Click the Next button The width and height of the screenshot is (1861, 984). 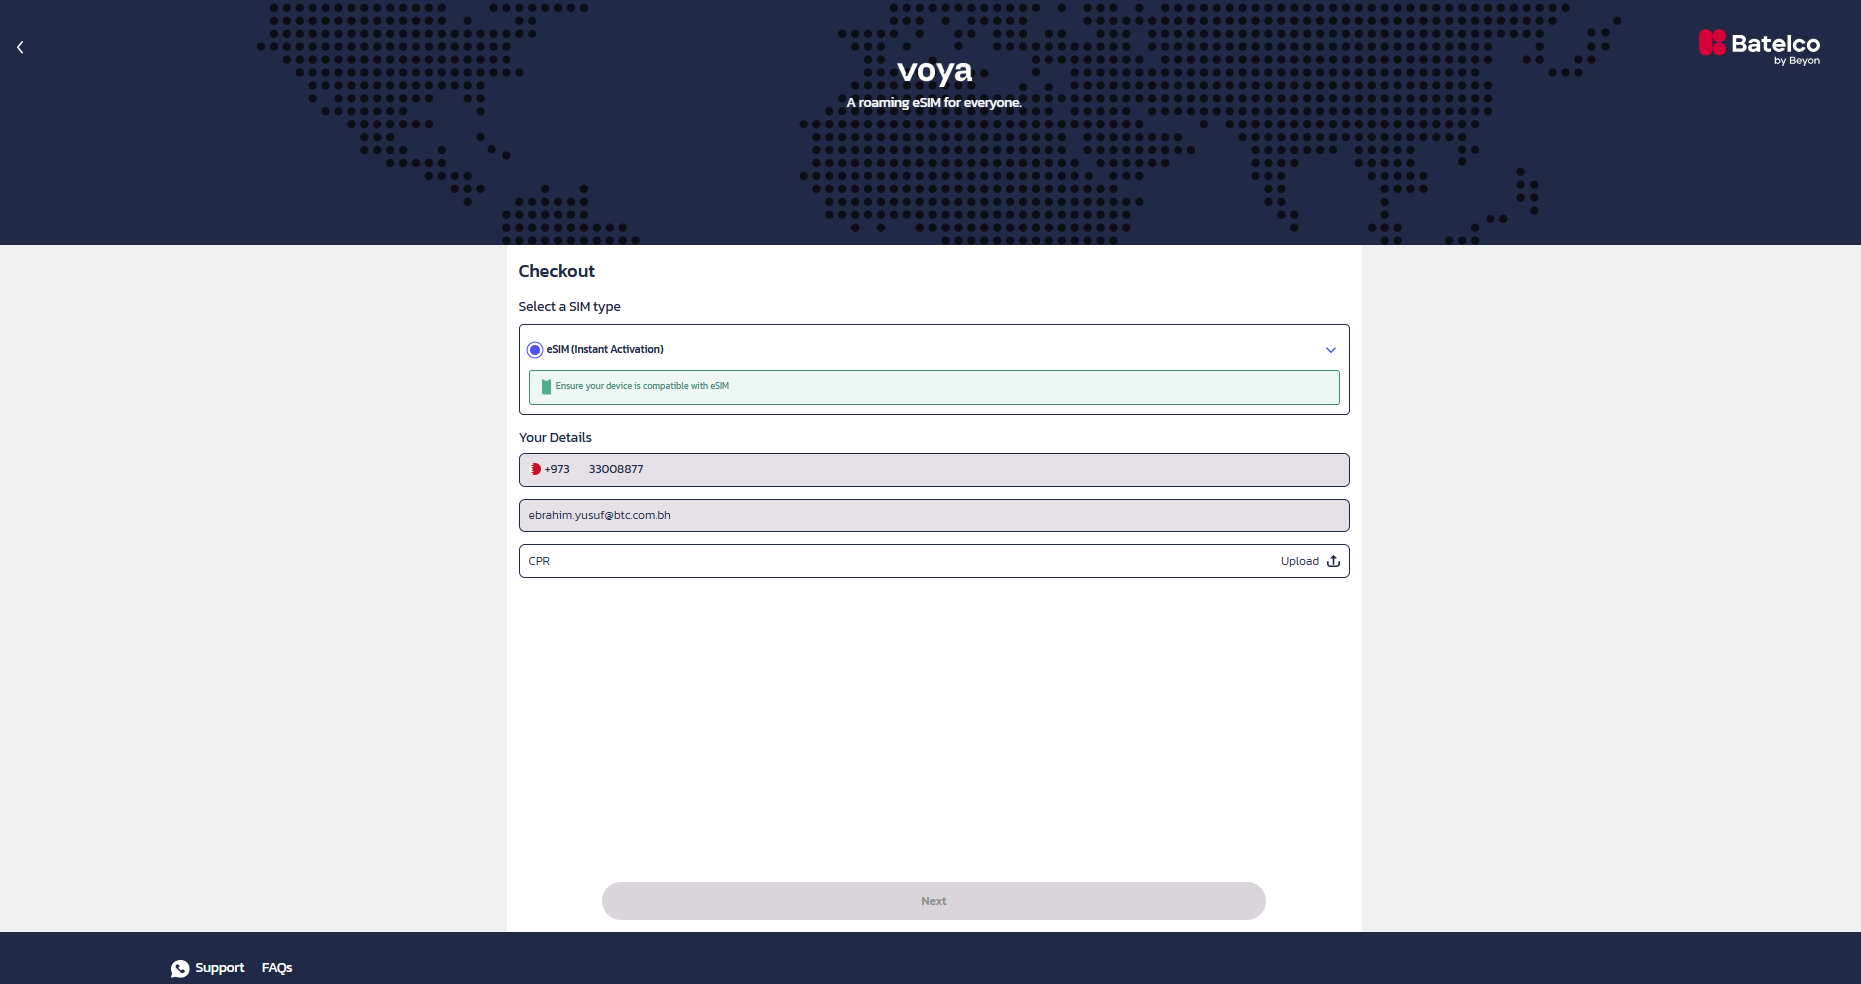[934, 901]
